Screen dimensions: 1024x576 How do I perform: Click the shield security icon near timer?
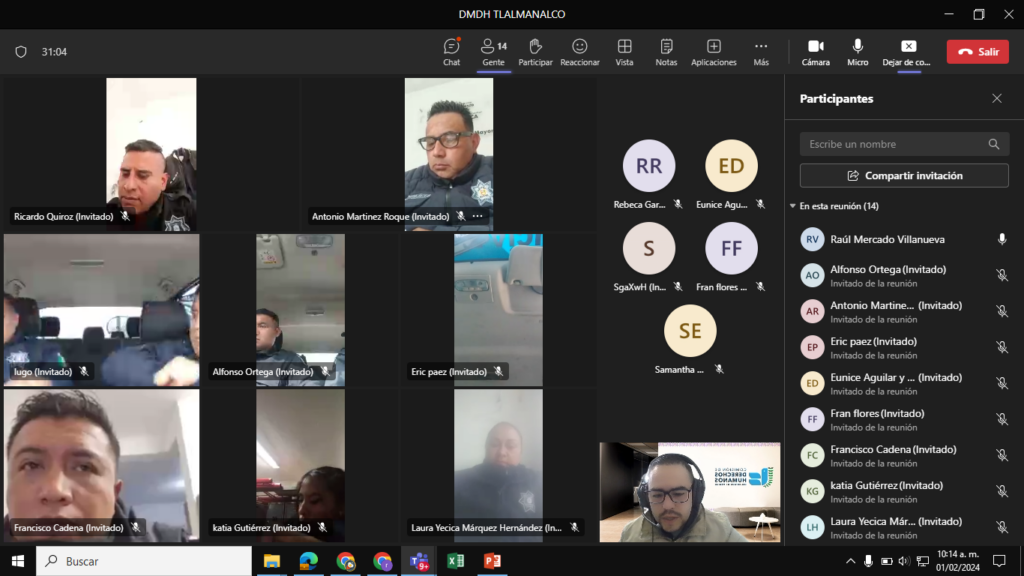(21, 52)
